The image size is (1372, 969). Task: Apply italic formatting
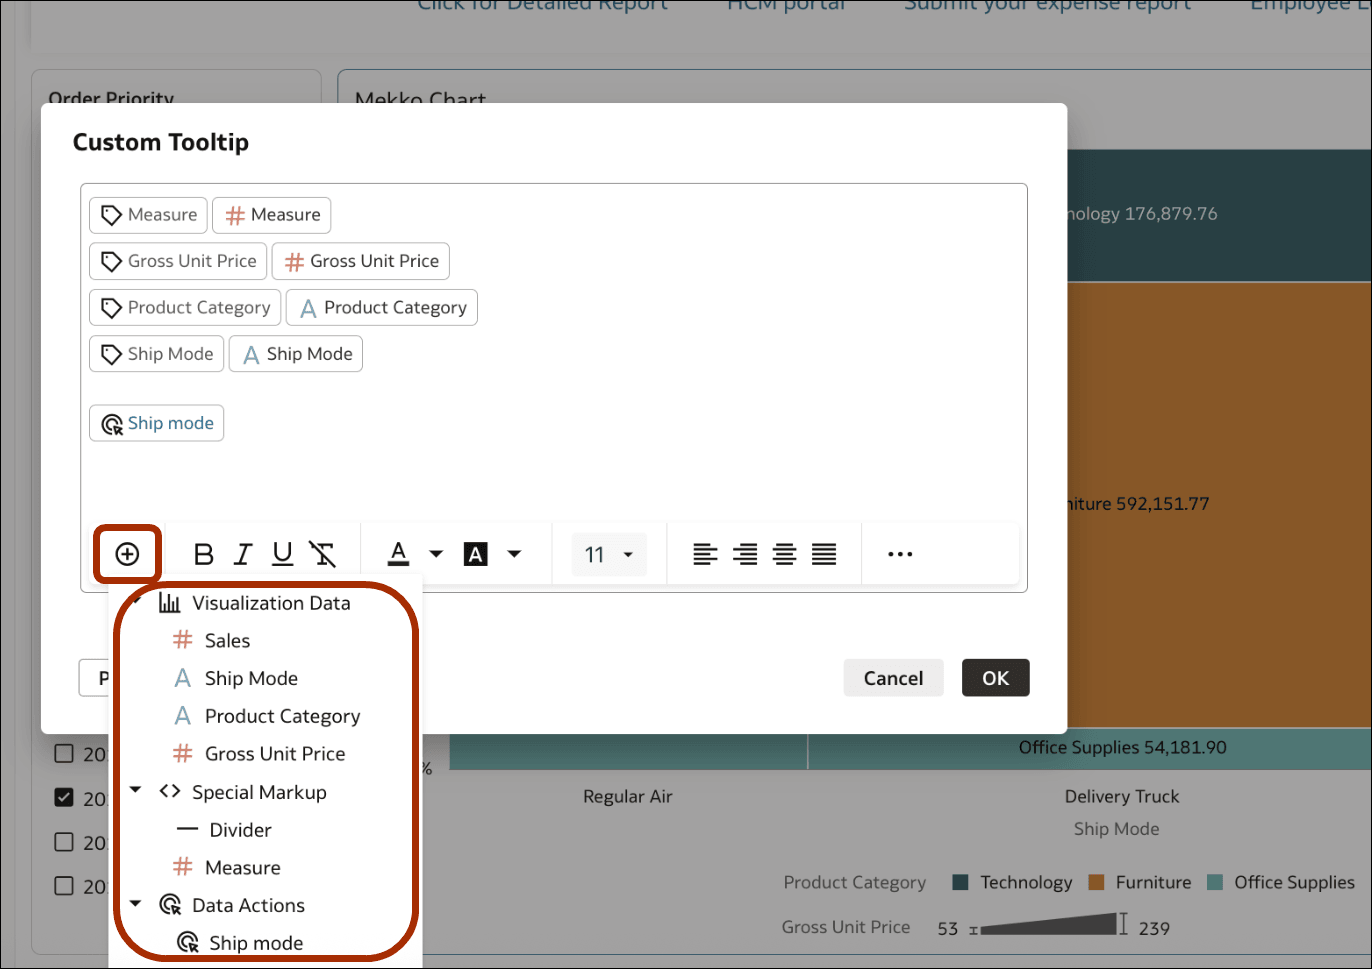click(x=242, y=553)
